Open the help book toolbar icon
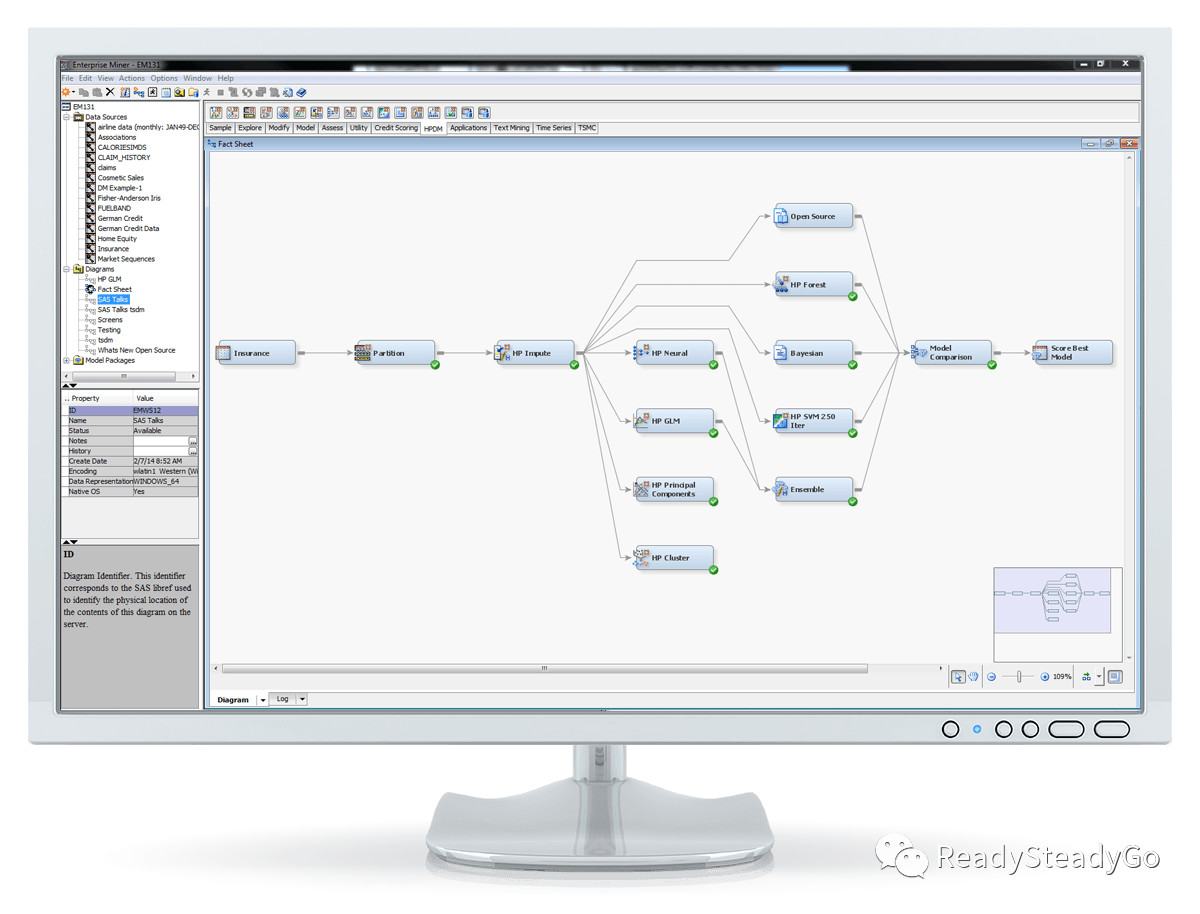 (301, 92)
